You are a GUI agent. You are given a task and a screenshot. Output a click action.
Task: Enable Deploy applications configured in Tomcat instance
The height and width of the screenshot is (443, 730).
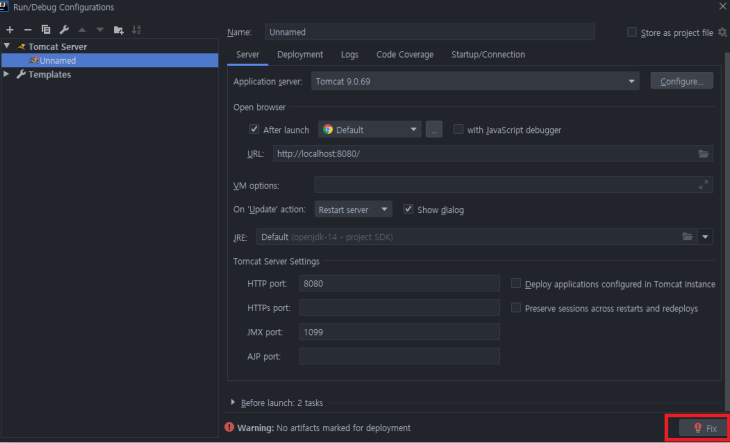[516, 283]
